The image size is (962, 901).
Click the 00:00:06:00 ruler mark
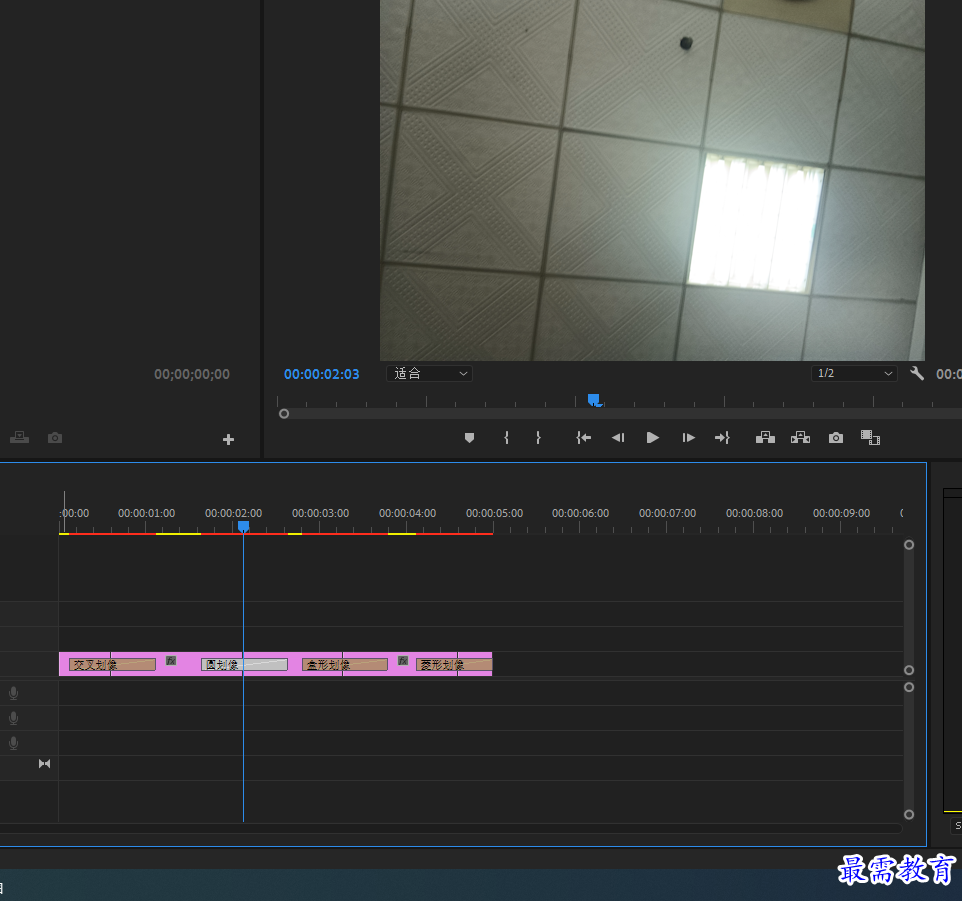click(x=580, y=513)
